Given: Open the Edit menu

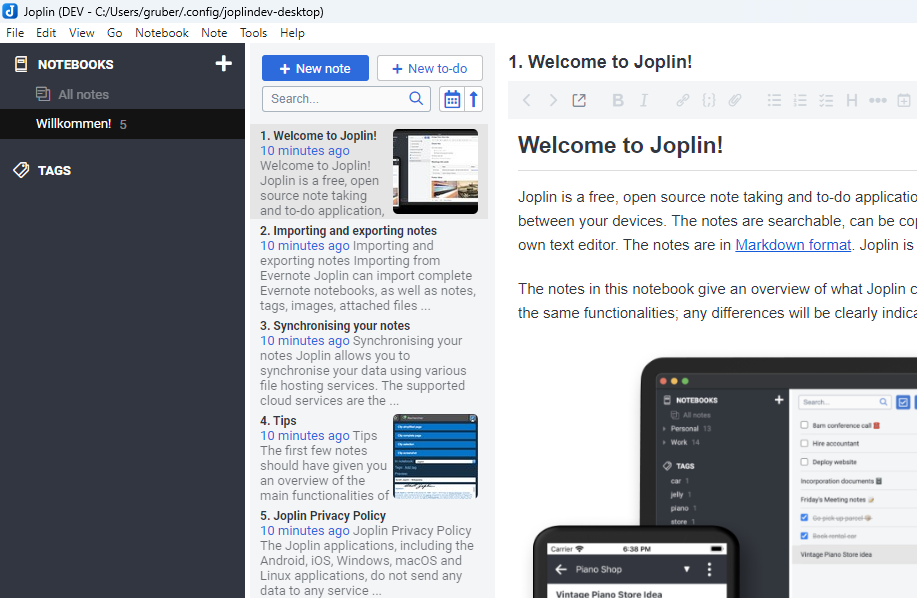Looking at the screenshot, I should [x=46, y=33].
